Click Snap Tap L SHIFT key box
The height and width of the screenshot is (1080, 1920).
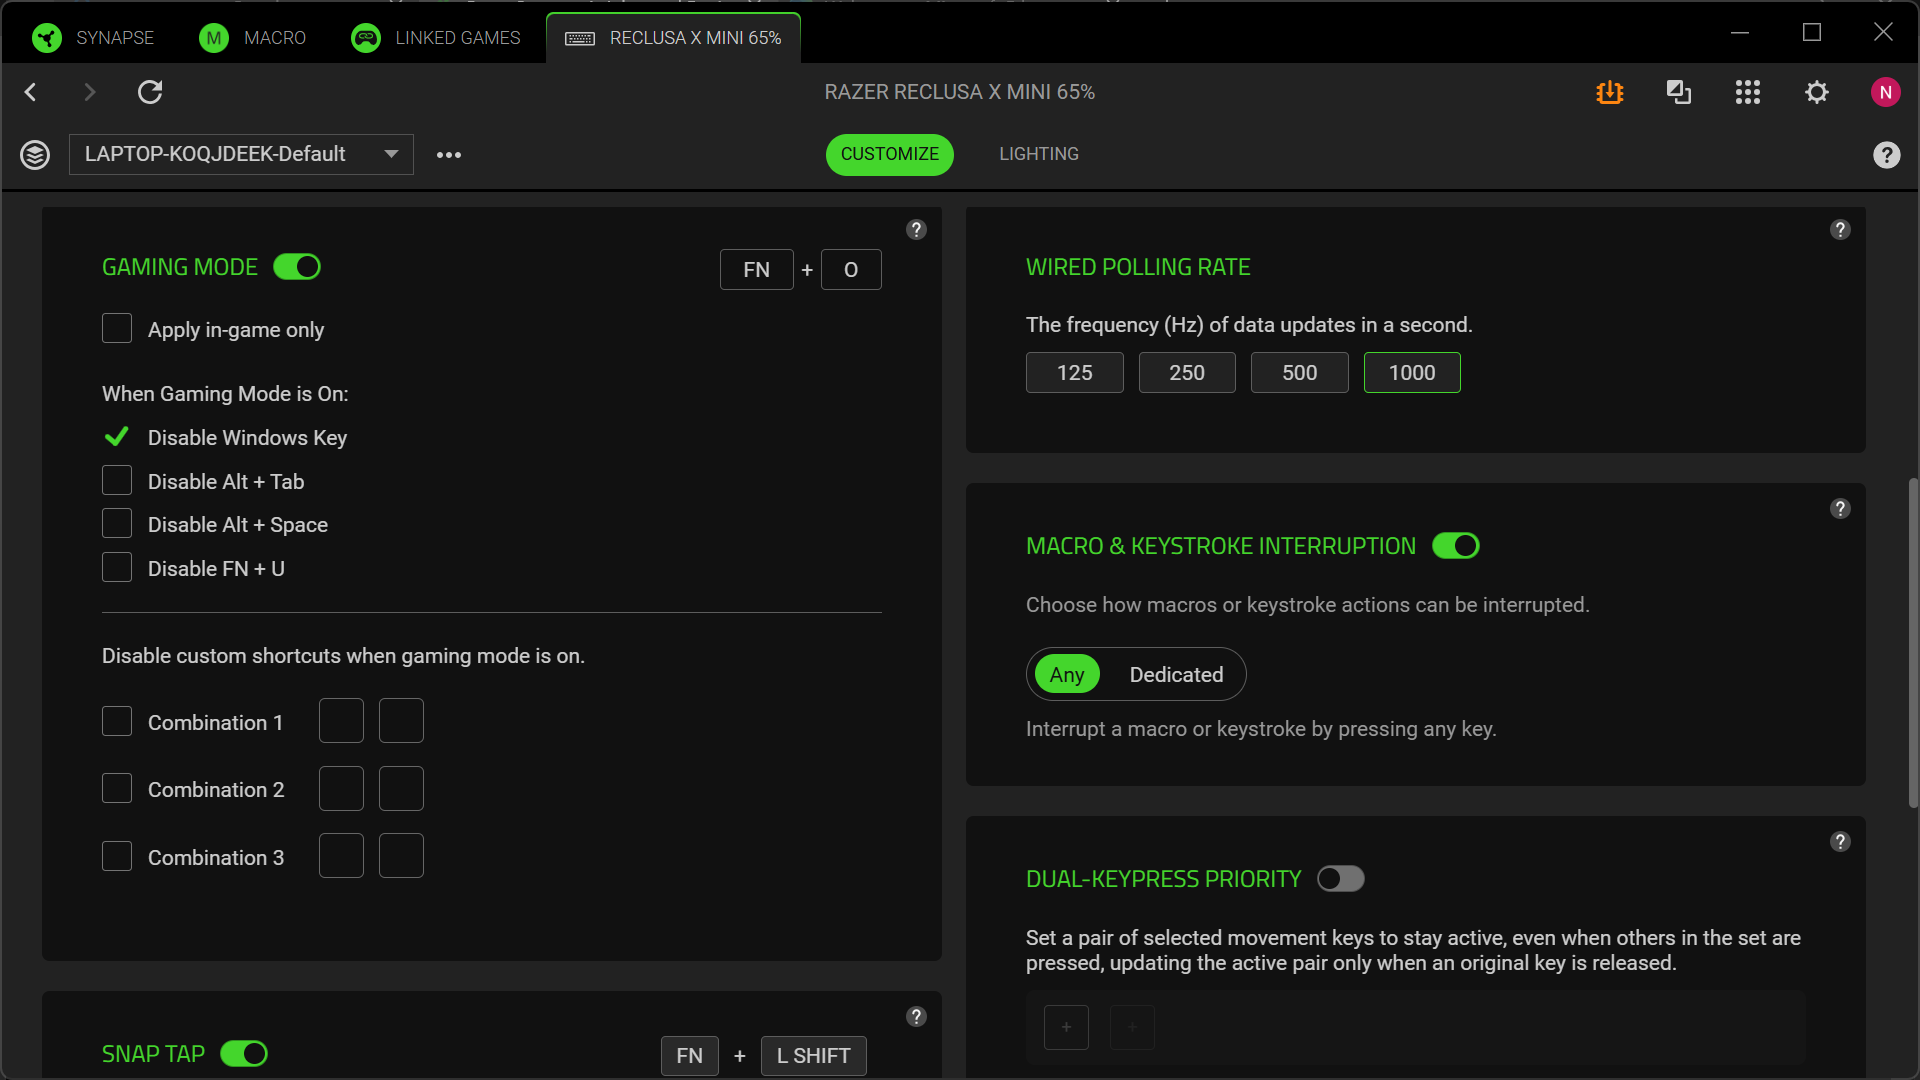click(814, 1056)
